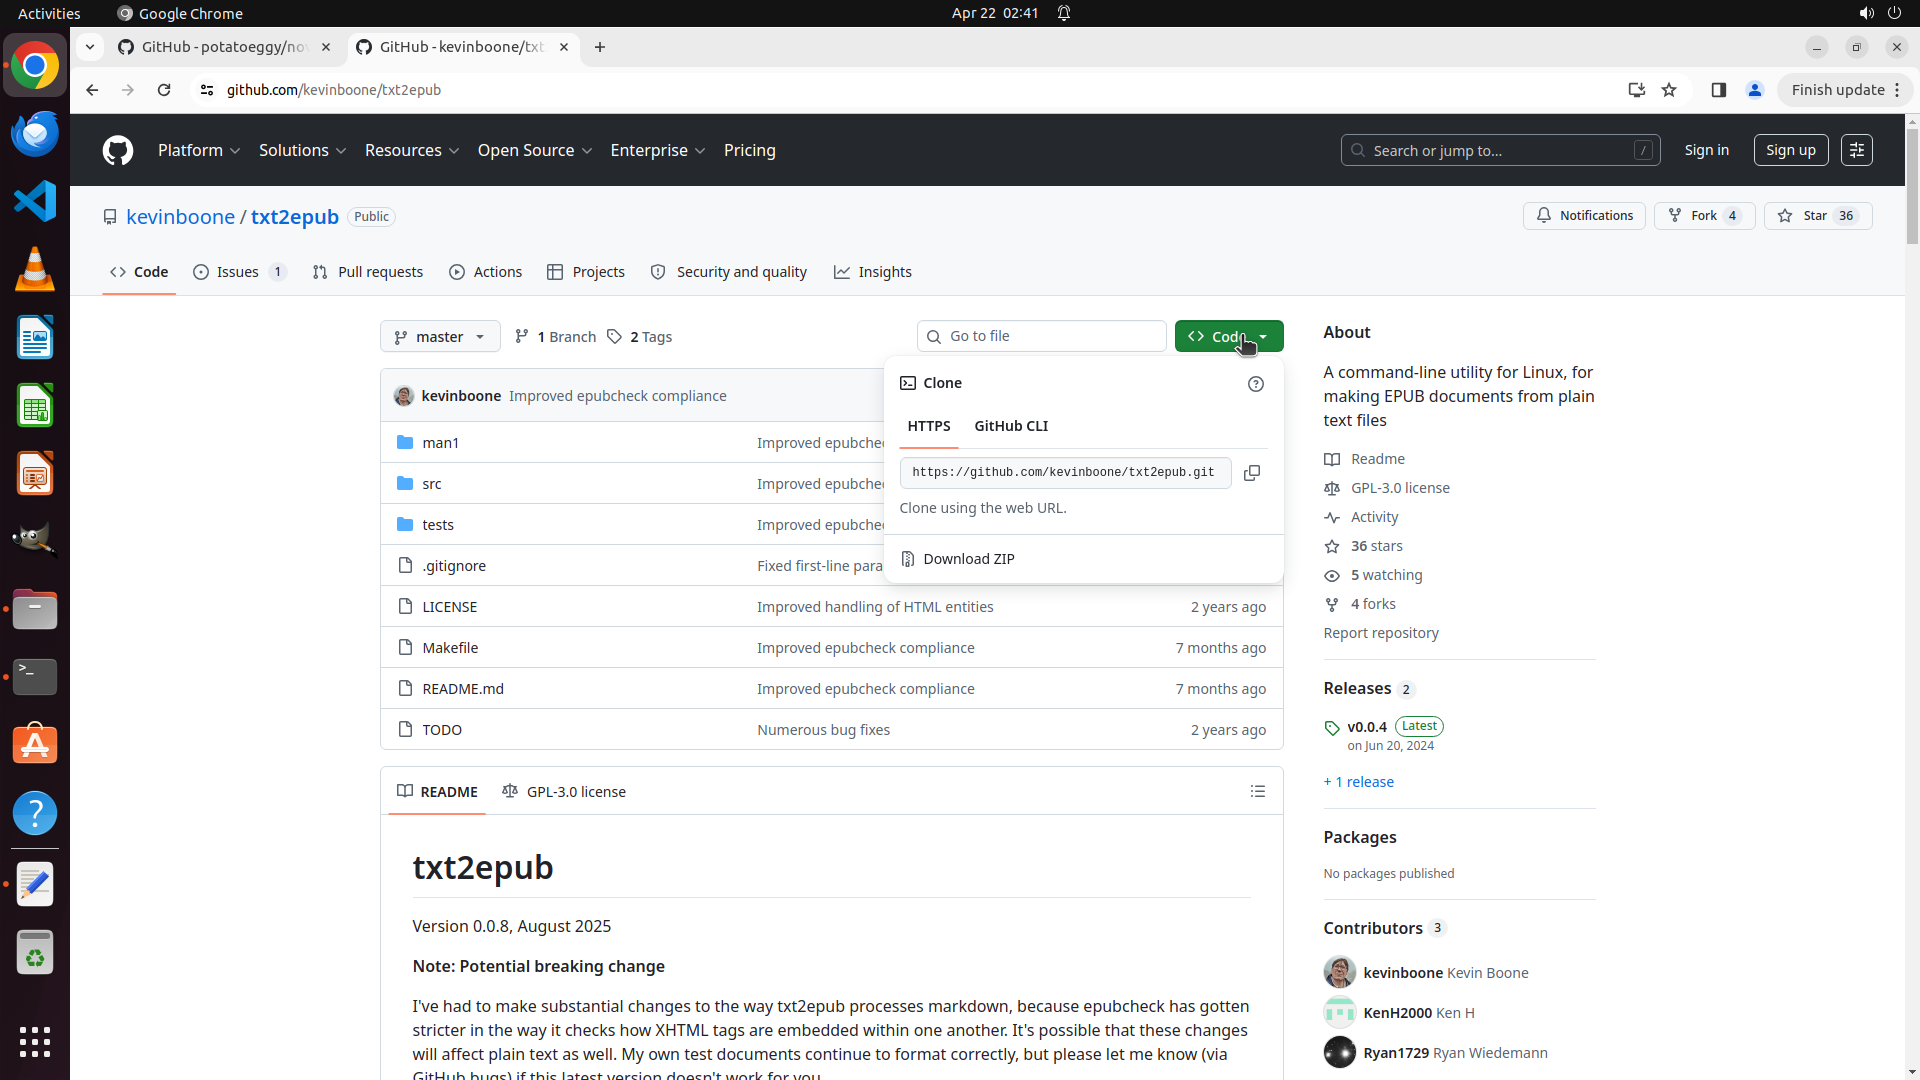Expand the master branch dropdown
The height and width of the screenshot is (1080, 1920).
click(440, 337)
